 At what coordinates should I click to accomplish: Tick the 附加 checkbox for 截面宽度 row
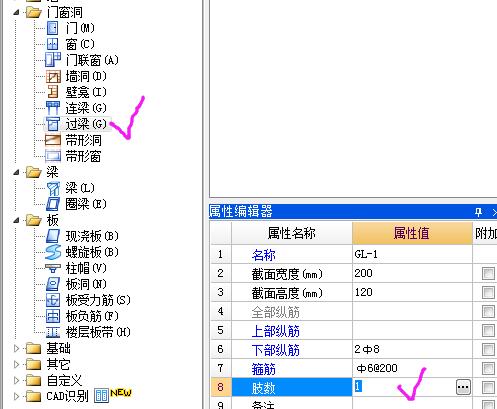[x=488, y=274]
